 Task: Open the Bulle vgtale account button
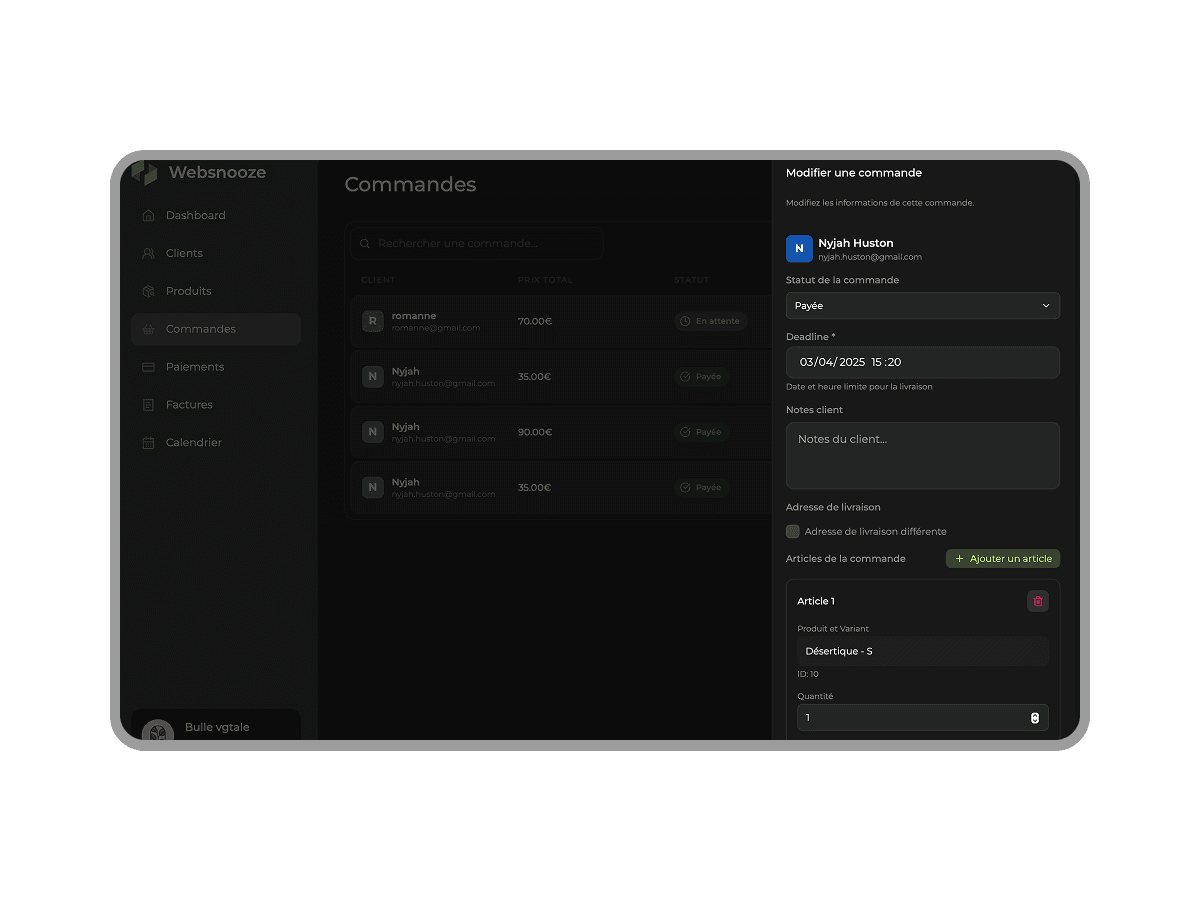tap(215, 727)
